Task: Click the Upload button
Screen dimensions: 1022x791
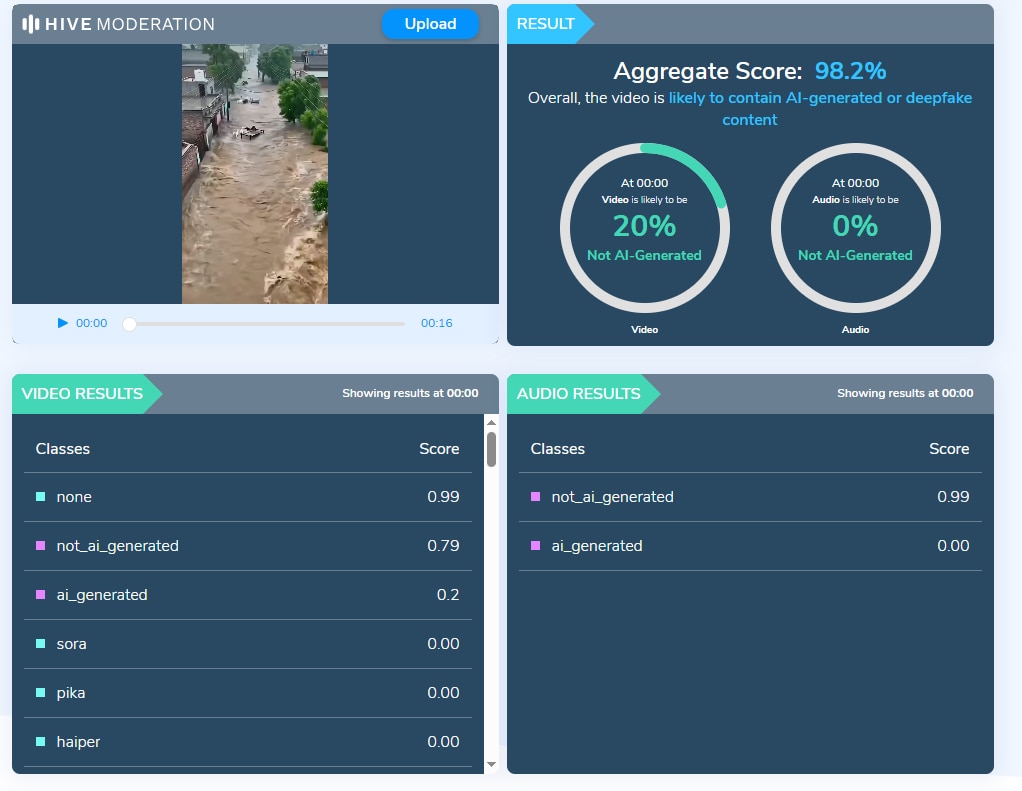Action: point(430,24)
